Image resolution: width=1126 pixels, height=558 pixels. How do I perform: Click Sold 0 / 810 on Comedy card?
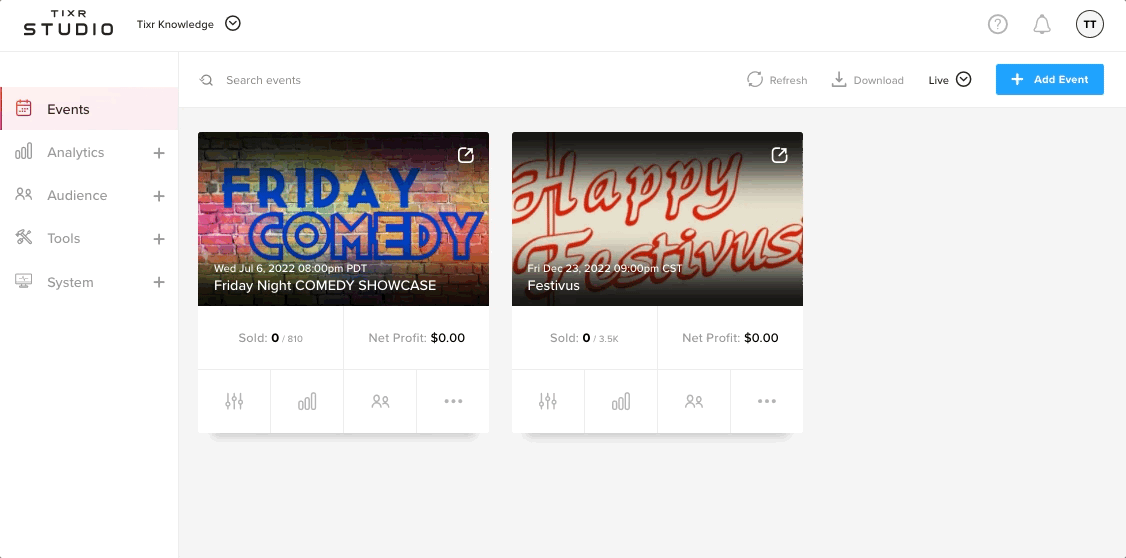pyautogui.click(x=271, y=338)
